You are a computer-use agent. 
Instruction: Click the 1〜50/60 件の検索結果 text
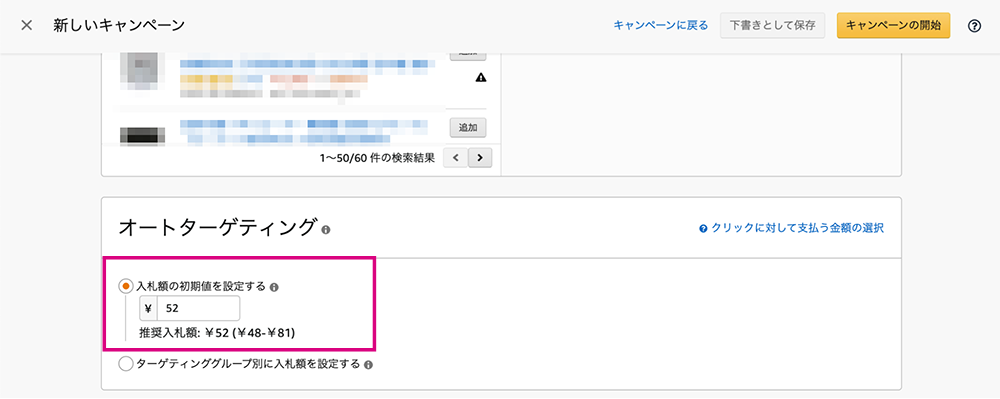(377, 158)
